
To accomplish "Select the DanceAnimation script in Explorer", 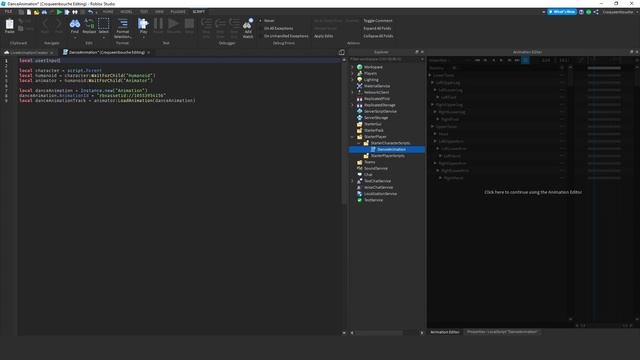I will click(387, 149).
